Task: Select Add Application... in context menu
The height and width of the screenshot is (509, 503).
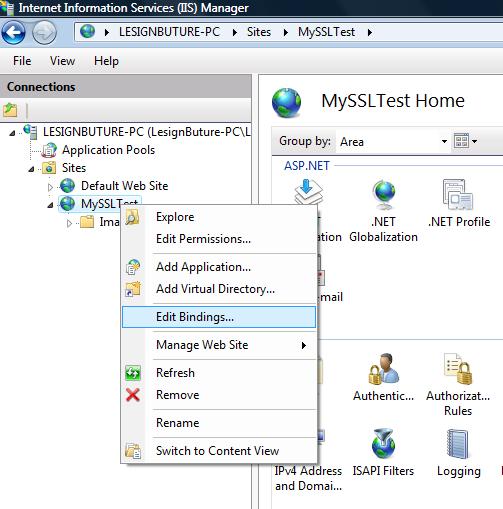Action: tap(219, 267)
